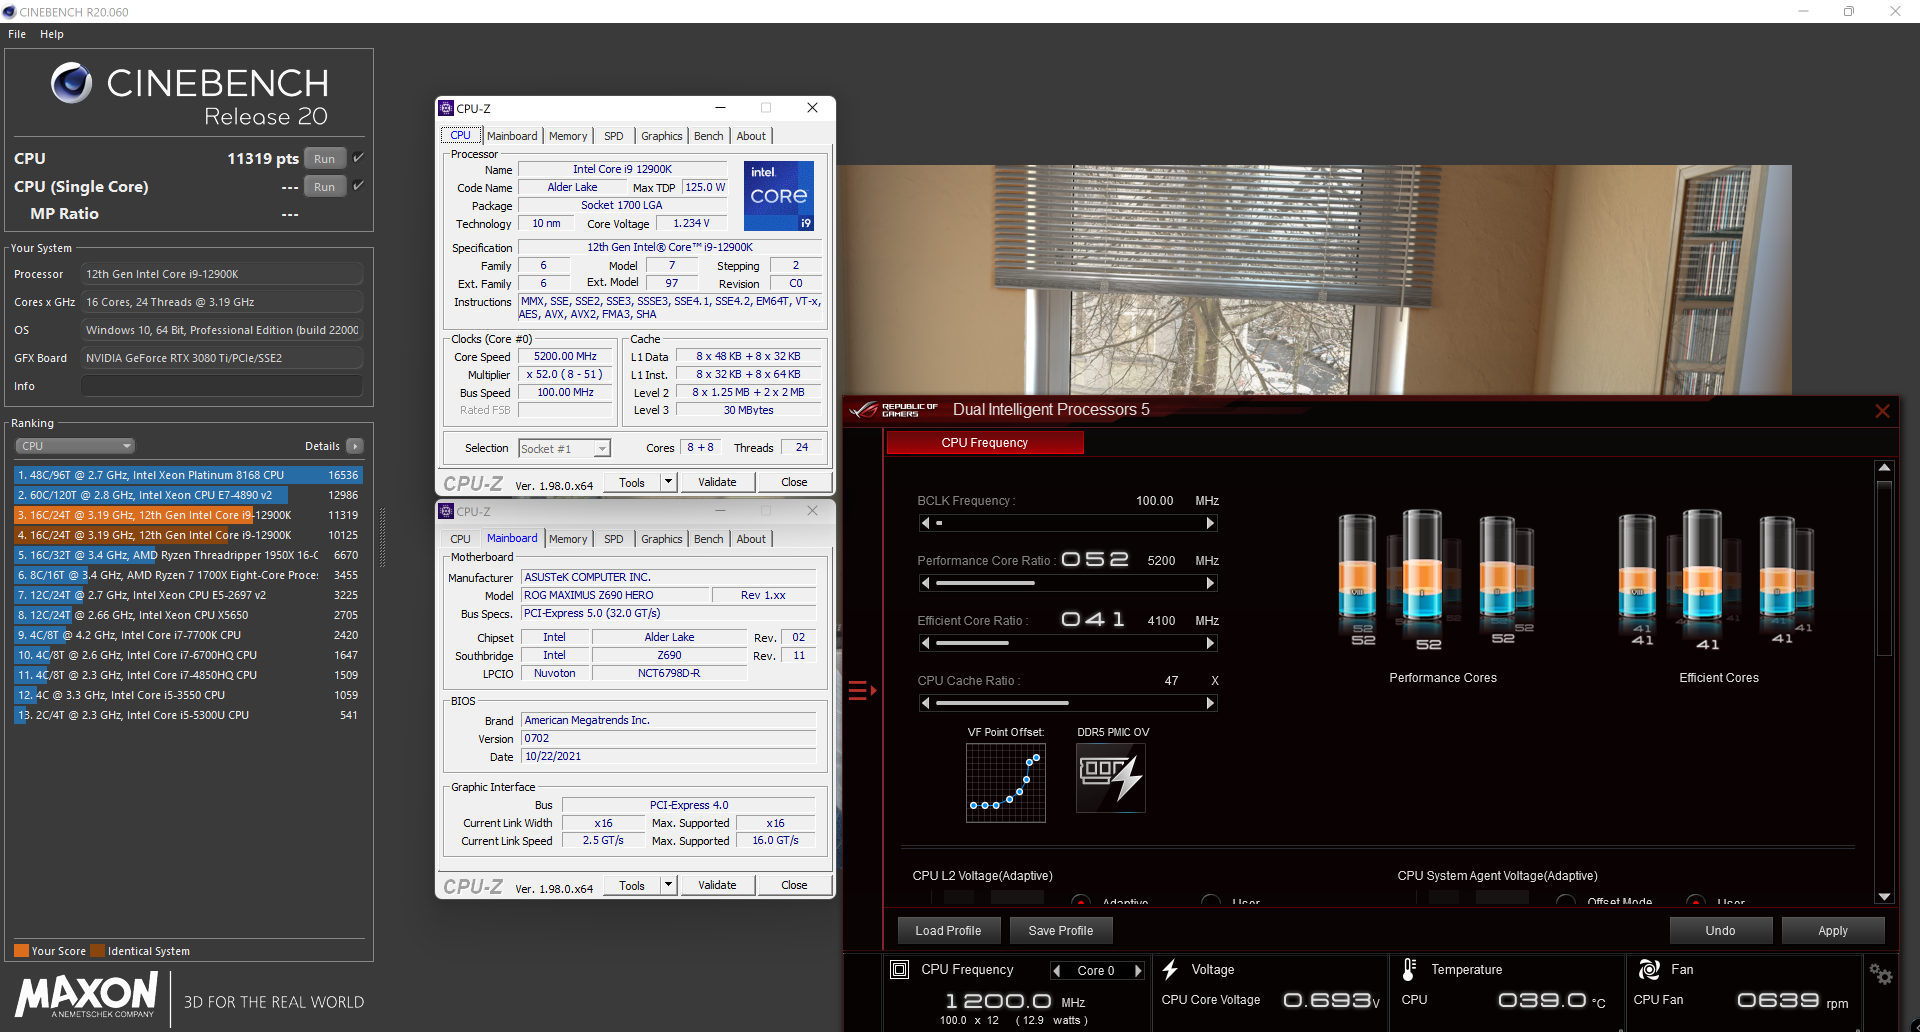Click the Intel Core i9 logo in CPU-Z
This screenshot has height=1032, width=1920.
click(779, 196)
